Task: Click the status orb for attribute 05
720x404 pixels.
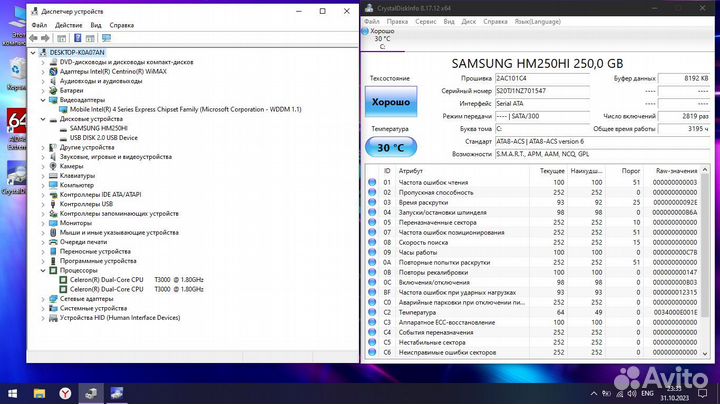Action: 372,222
